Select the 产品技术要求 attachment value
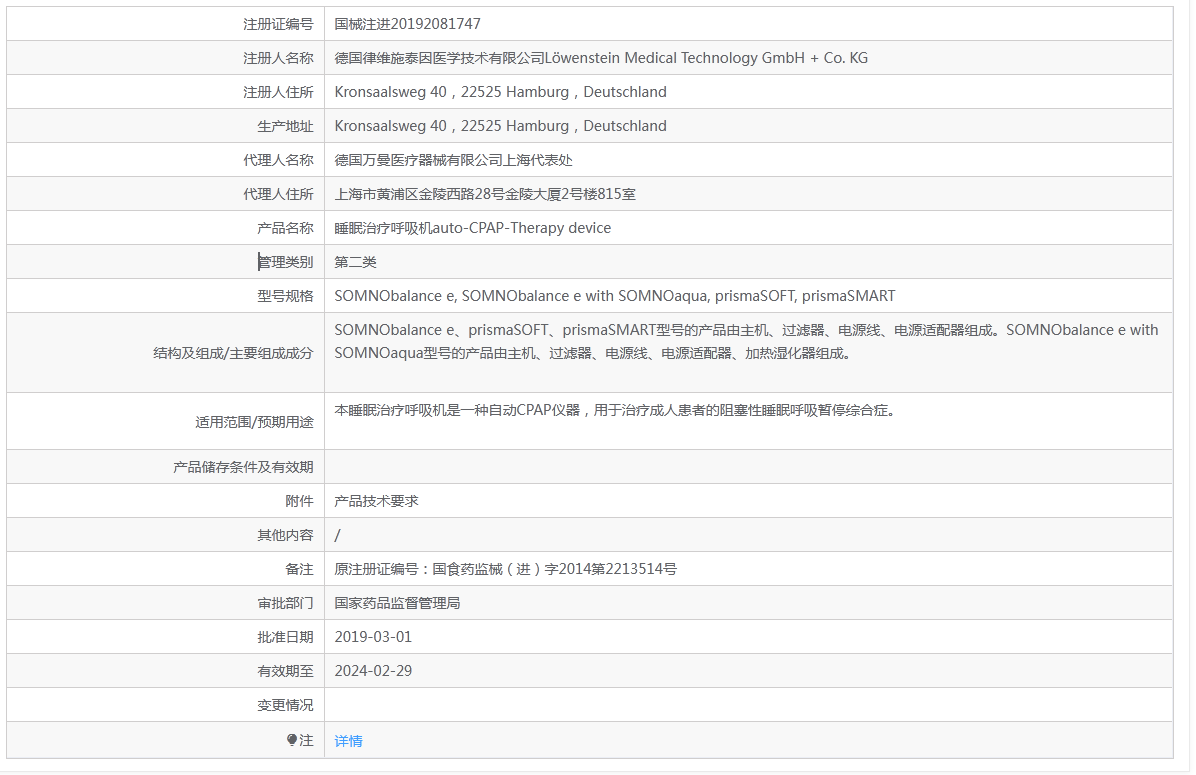Viewport: 1196px width, 775px height. tap(376, 501)
